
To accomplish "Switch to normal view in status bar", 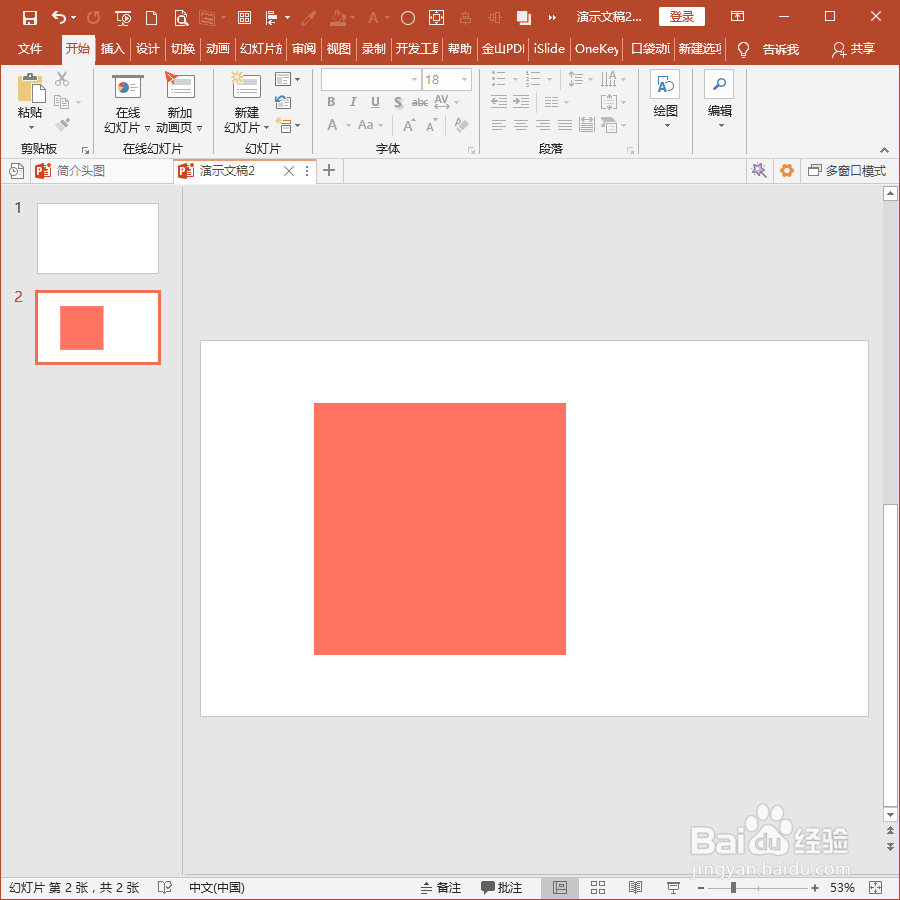I will coord(560,887).
